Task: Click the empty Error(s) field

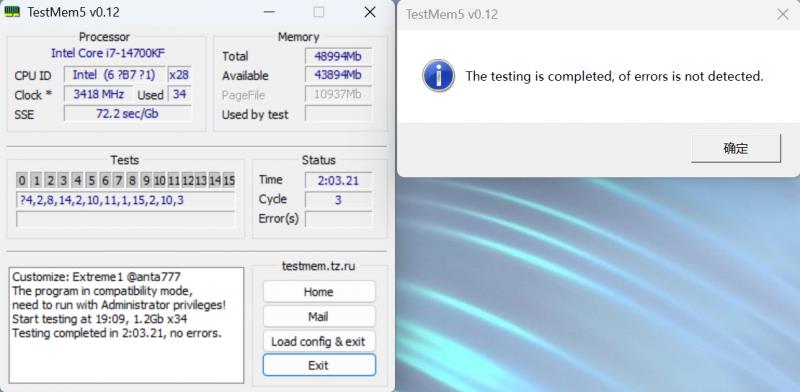Action: click(339, 219)
